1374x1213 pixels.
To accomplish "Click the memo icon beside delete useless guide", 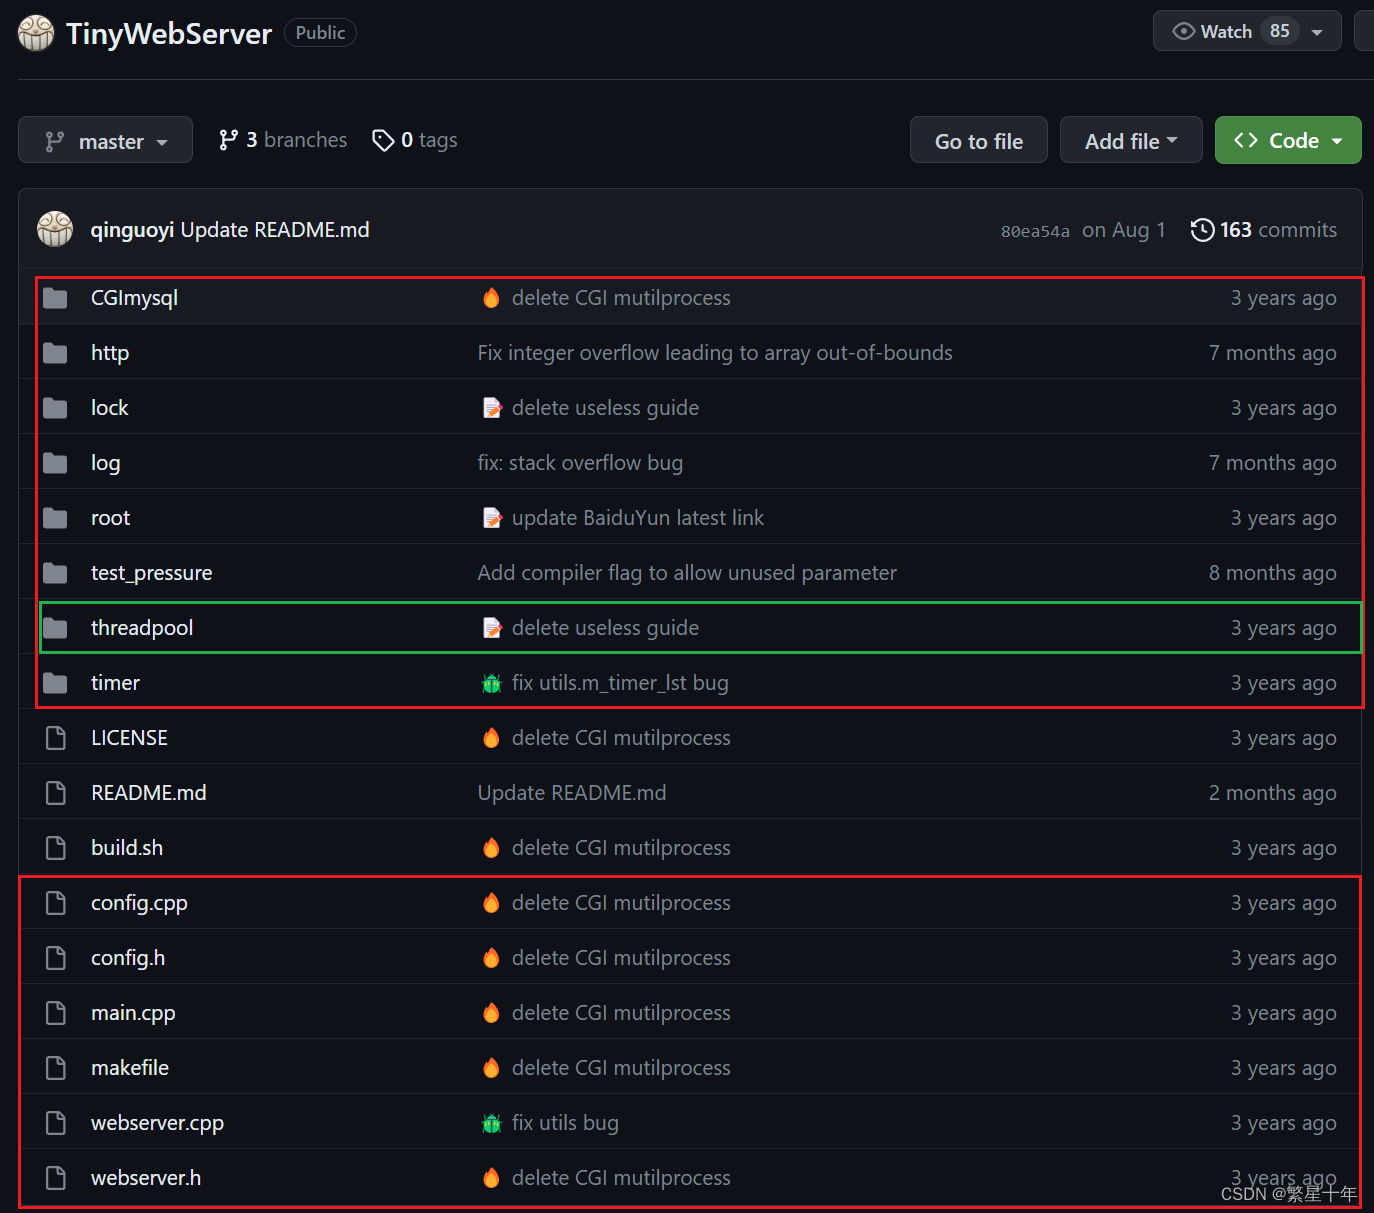I will [492, 407].
